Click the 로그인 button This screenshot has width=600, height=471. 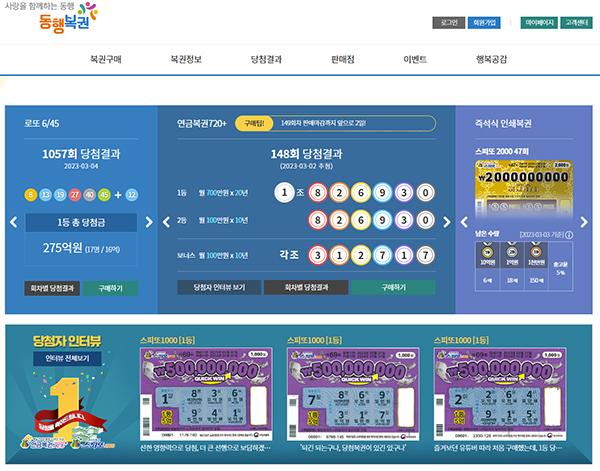(448, 23)
